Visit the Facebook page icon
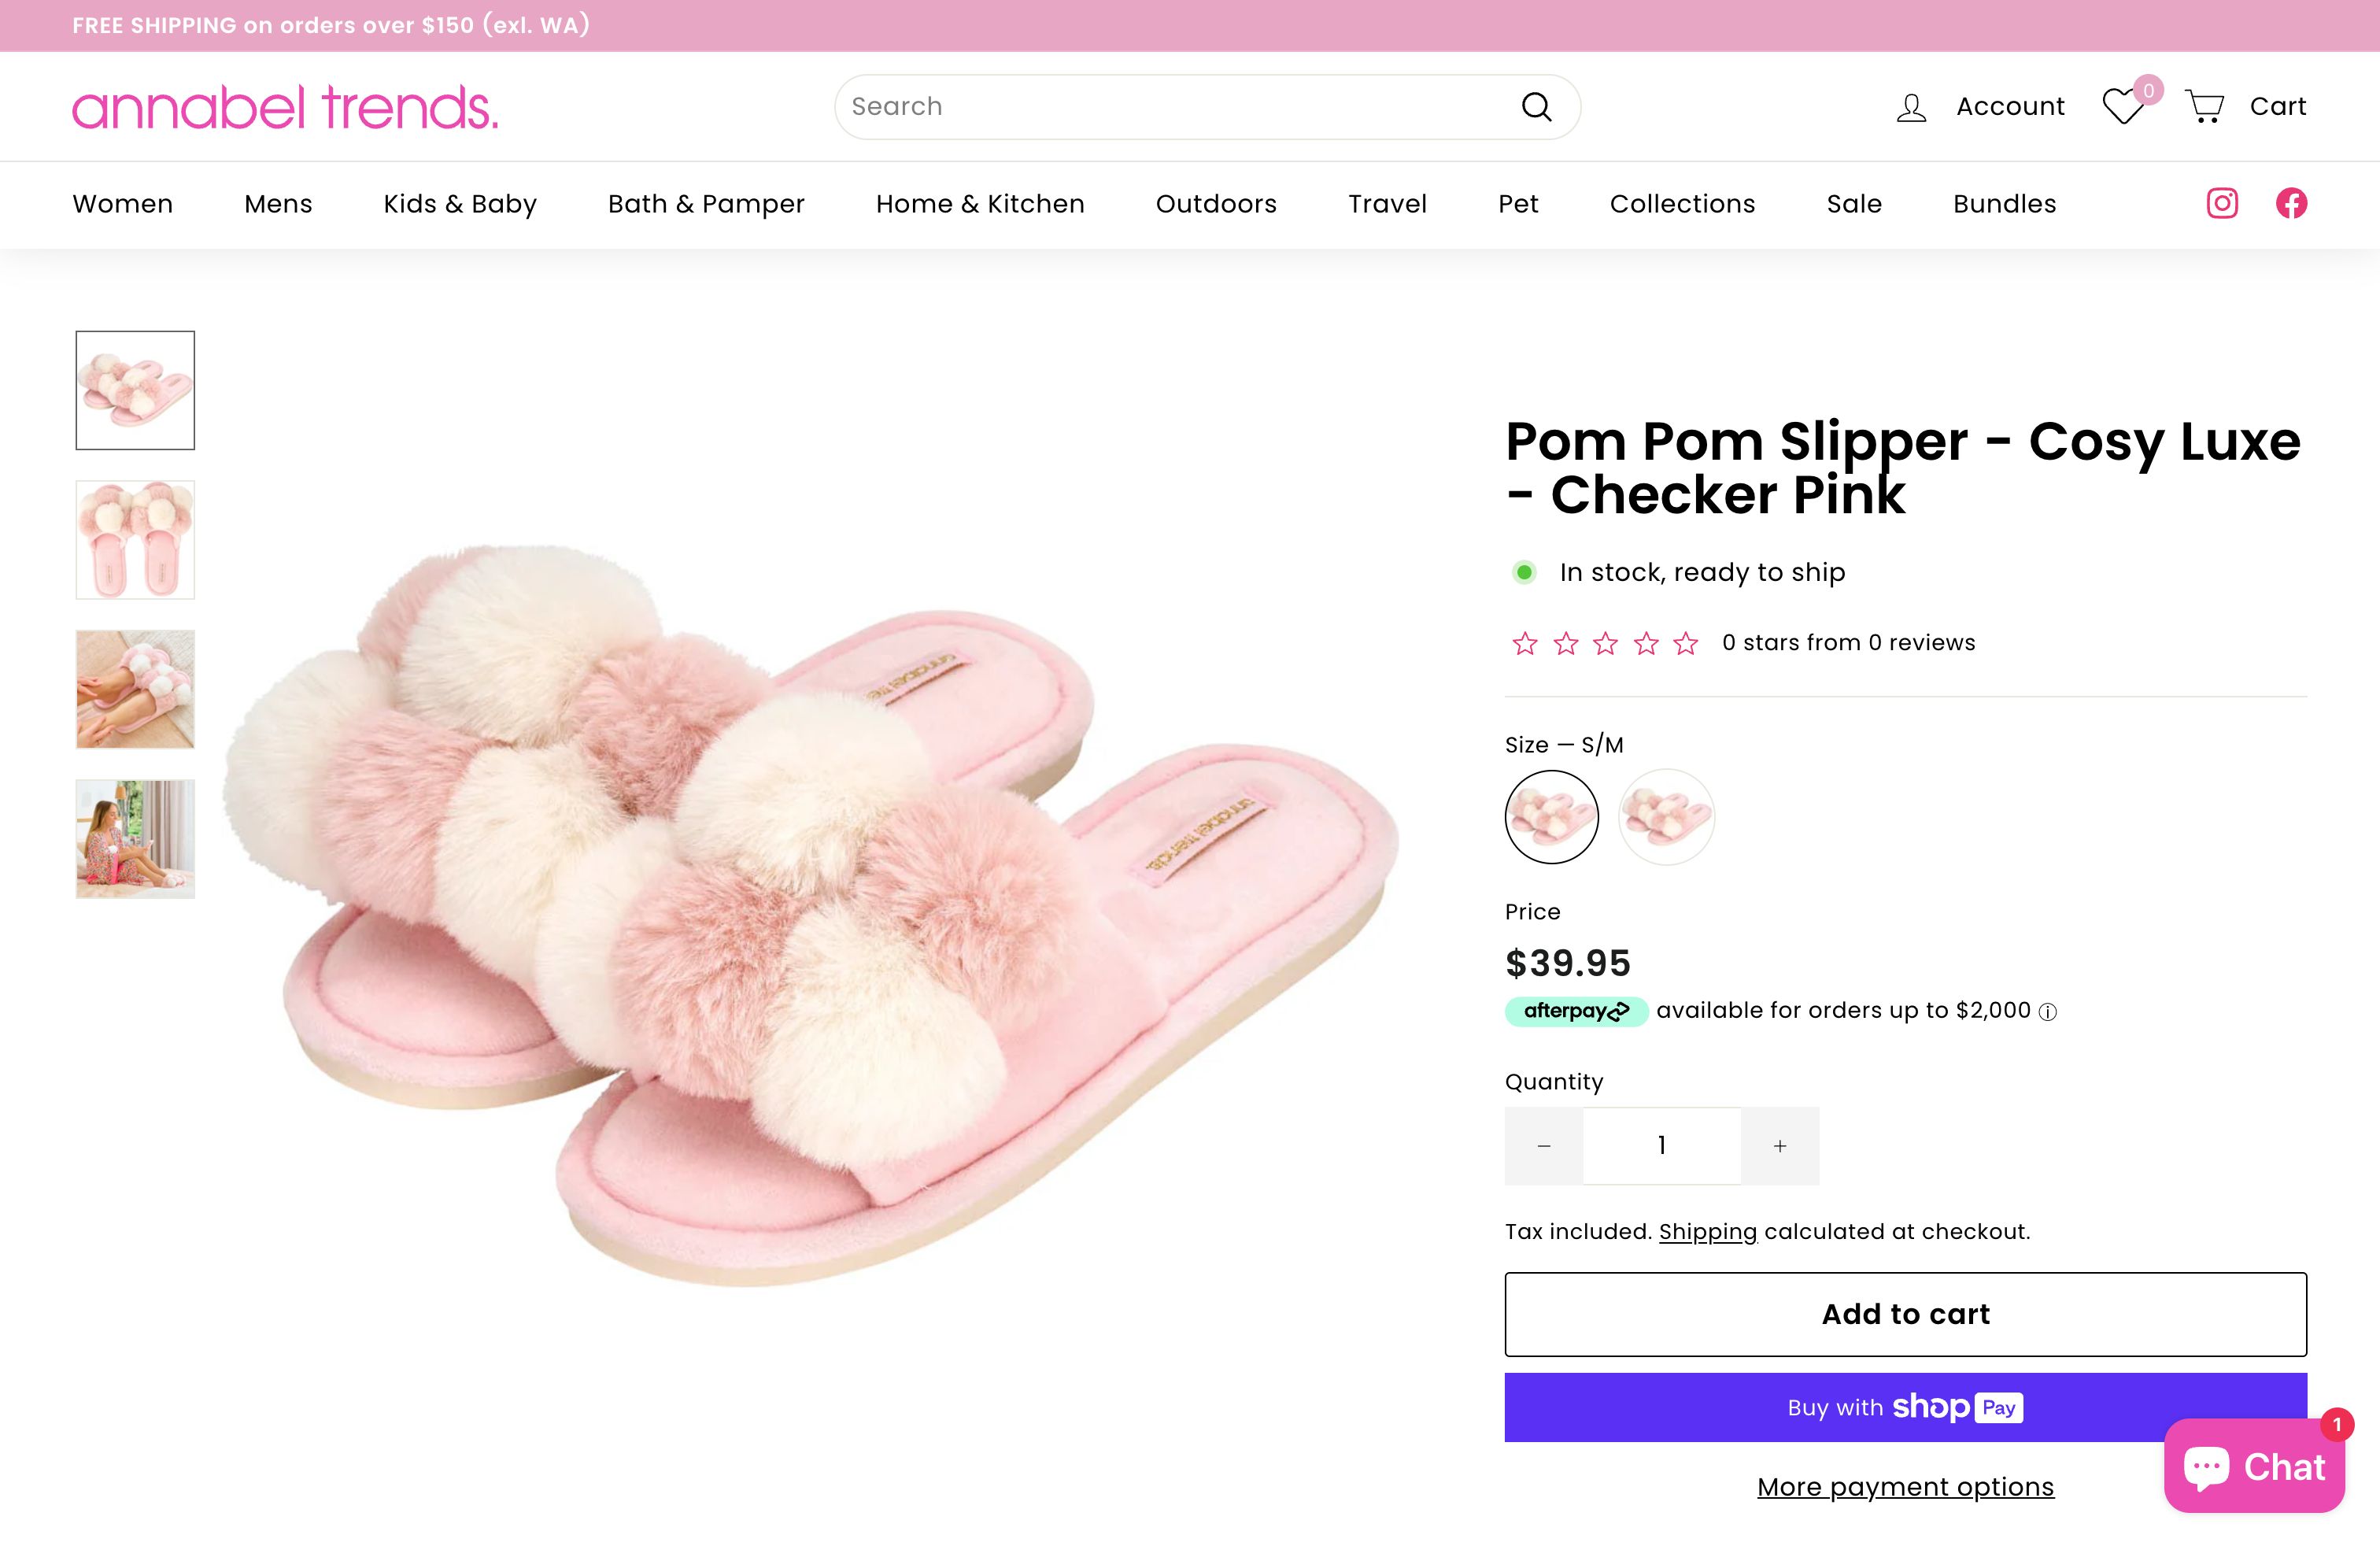 pyautogui.click(x=2291, y=203)
